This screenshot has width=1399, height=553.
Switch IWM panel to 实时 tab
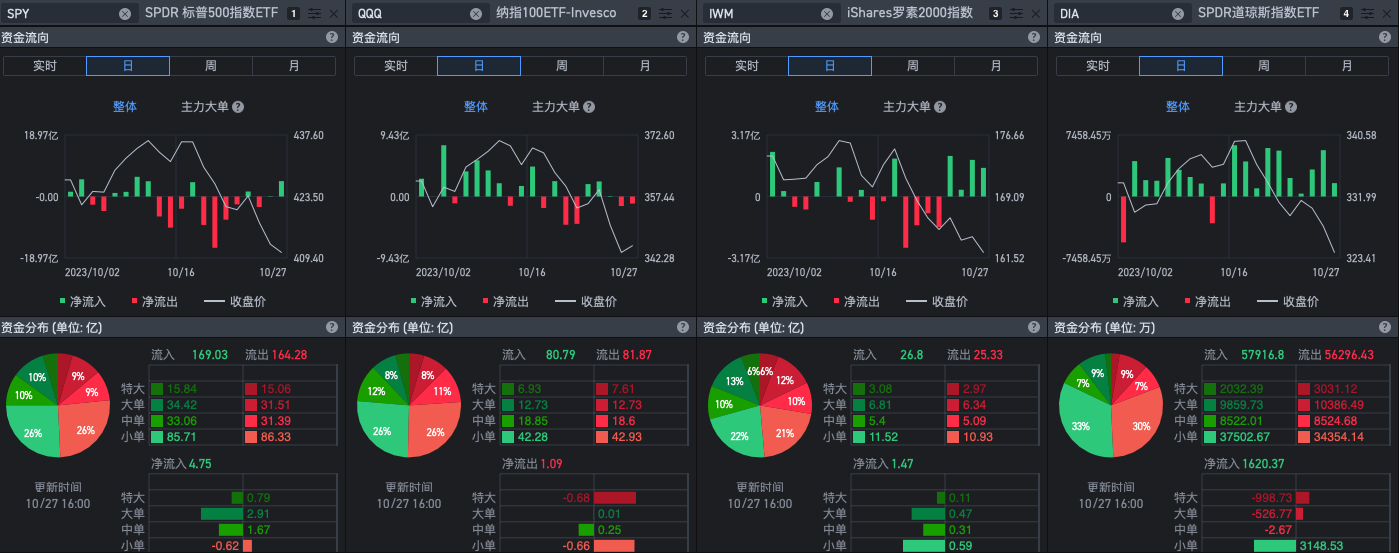pyautogui.click(x=747, y=66)
